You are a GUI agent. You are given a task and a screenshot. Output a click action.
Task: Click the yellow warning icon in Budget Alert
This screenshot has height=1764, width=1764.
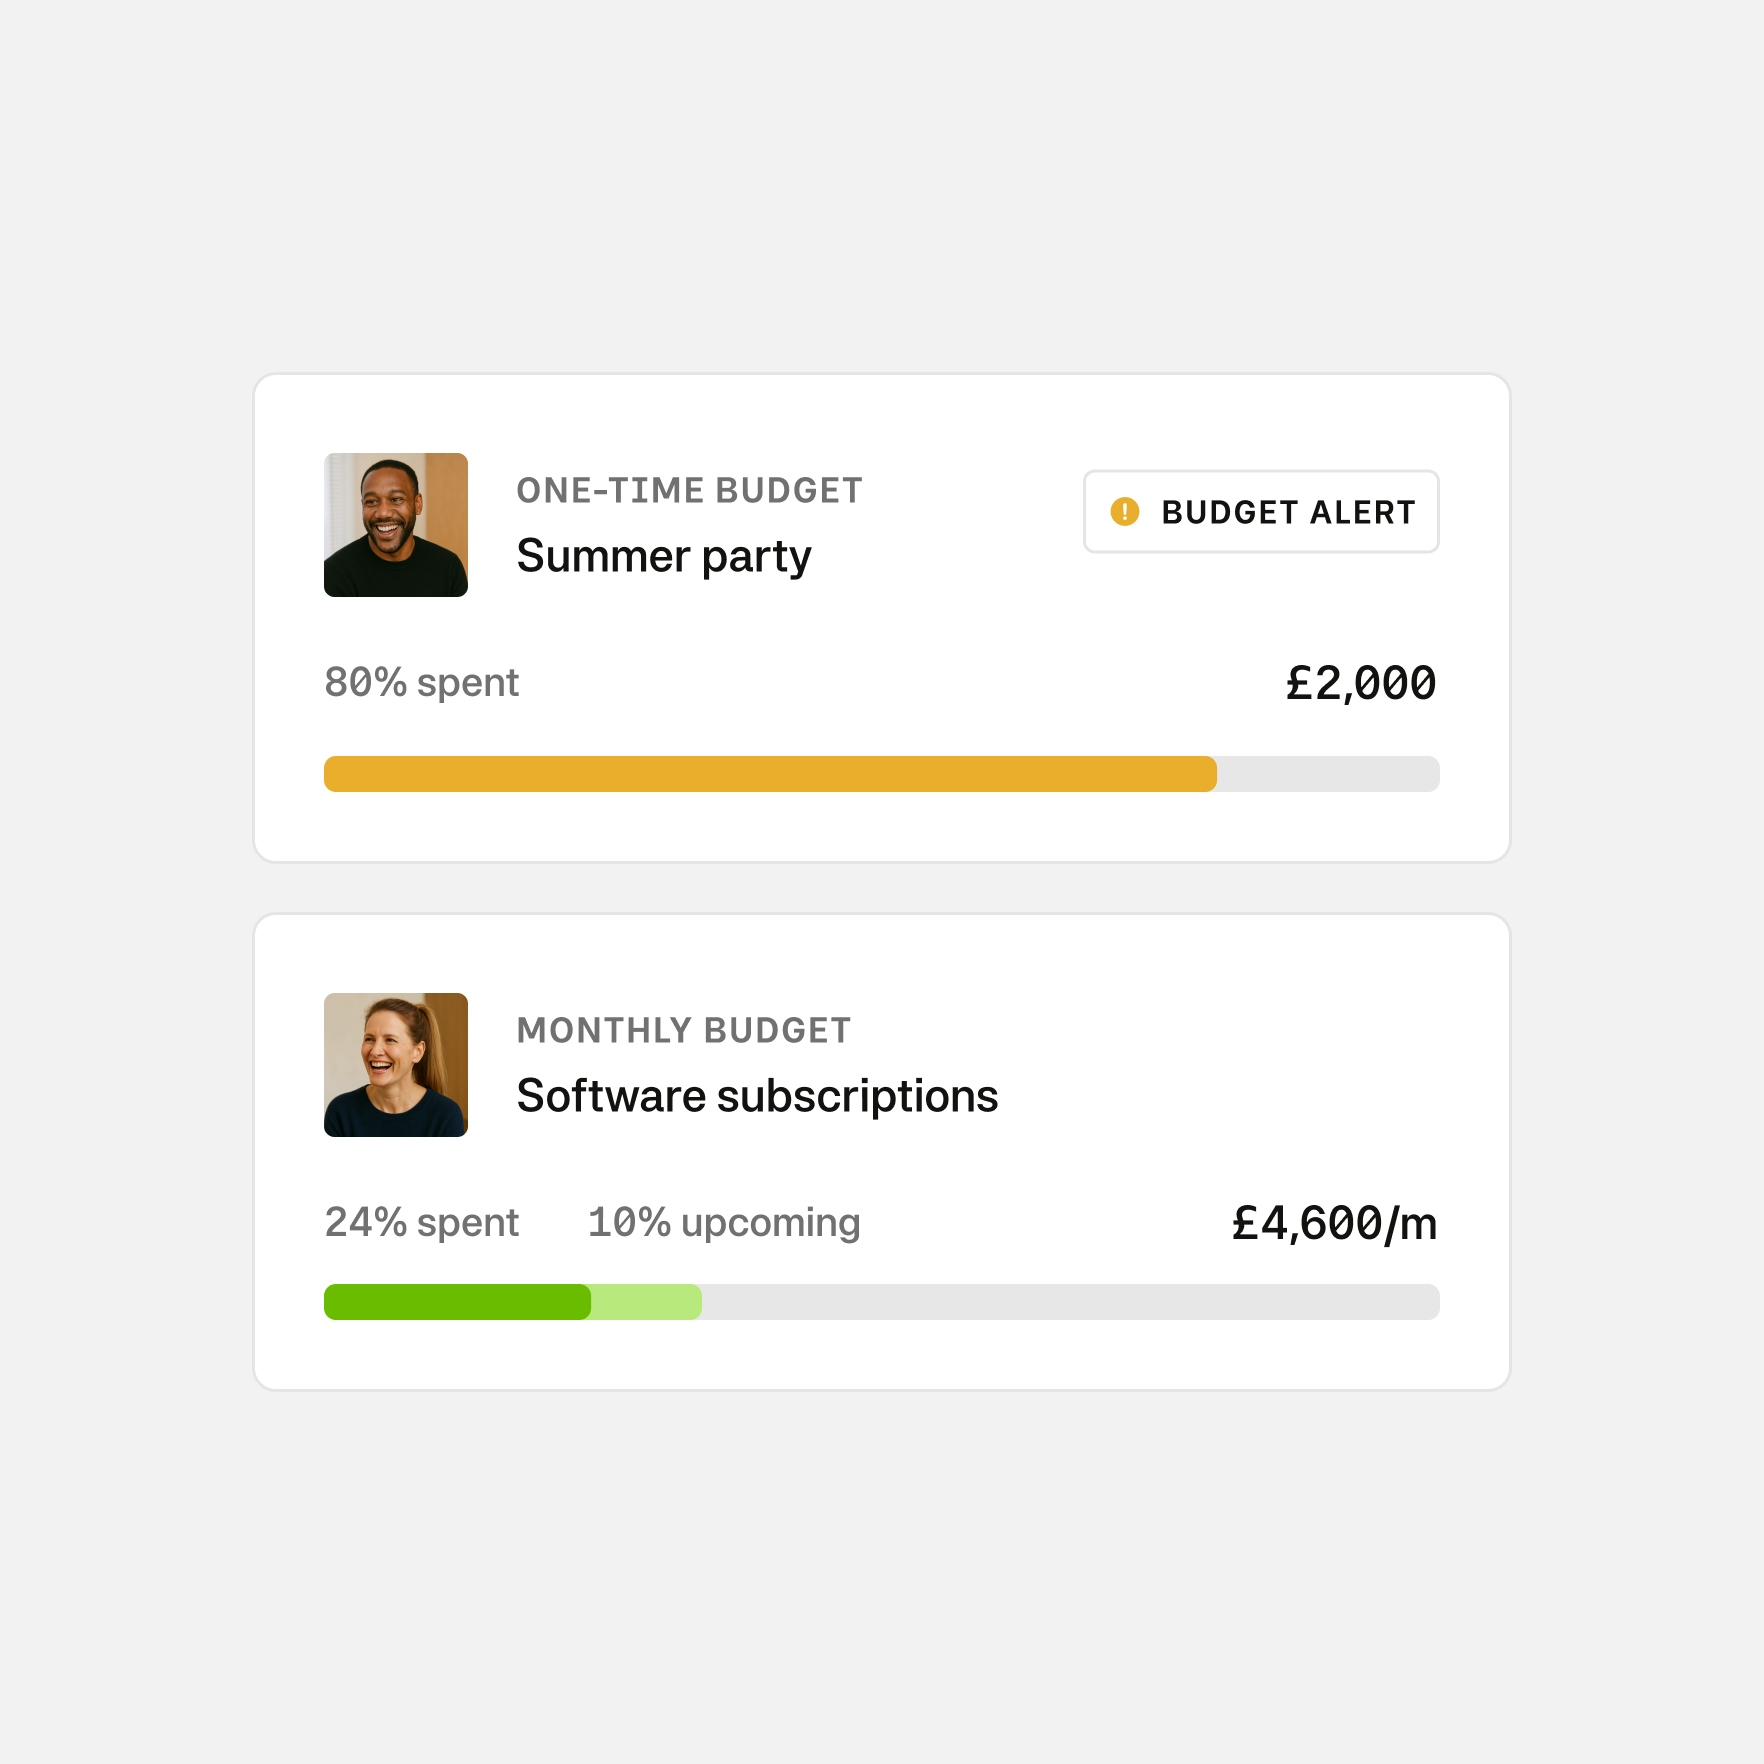[x=1124, y=512]
